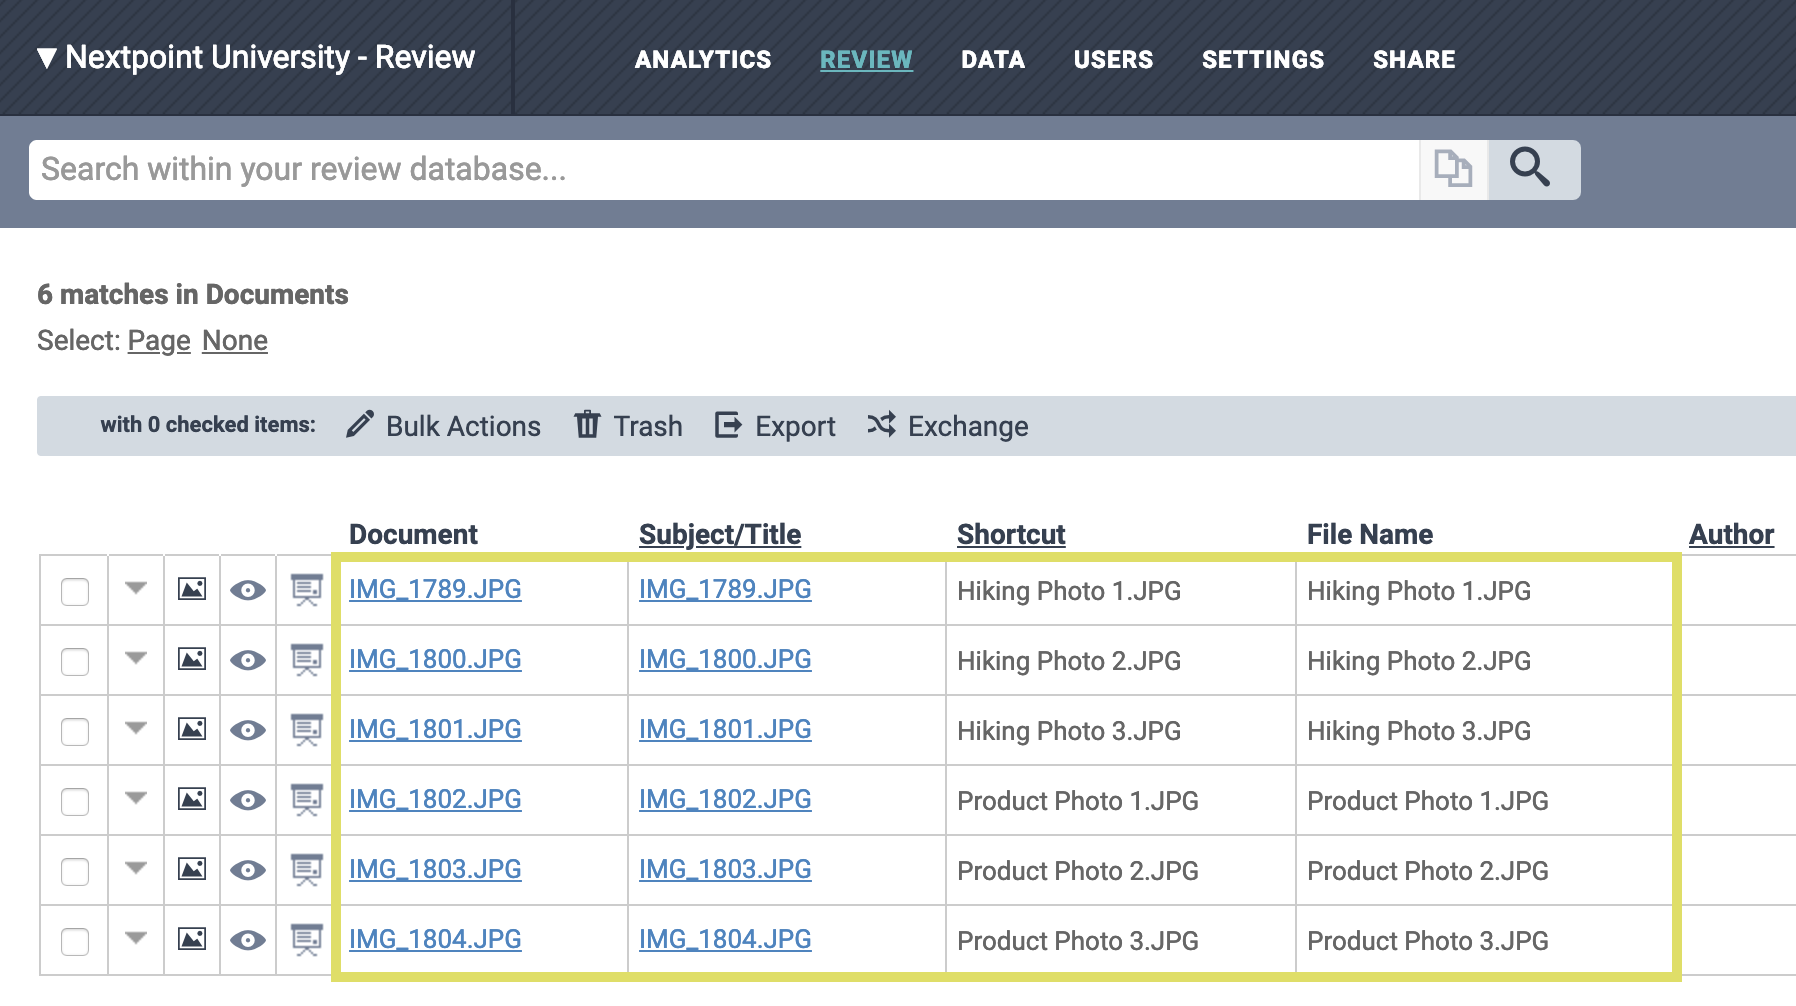Viewport: 1796px width, 1006px height.
Task: Go to the Analytics tab
Action: click(703, 60)
